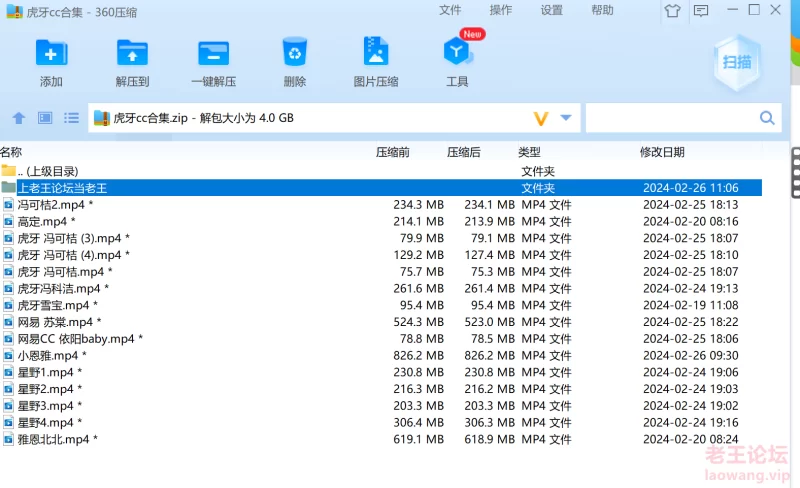This screenshot has height=488, width=800.
Task: Select the file 冯可桔2.mp4
Action: click(381, 205)
